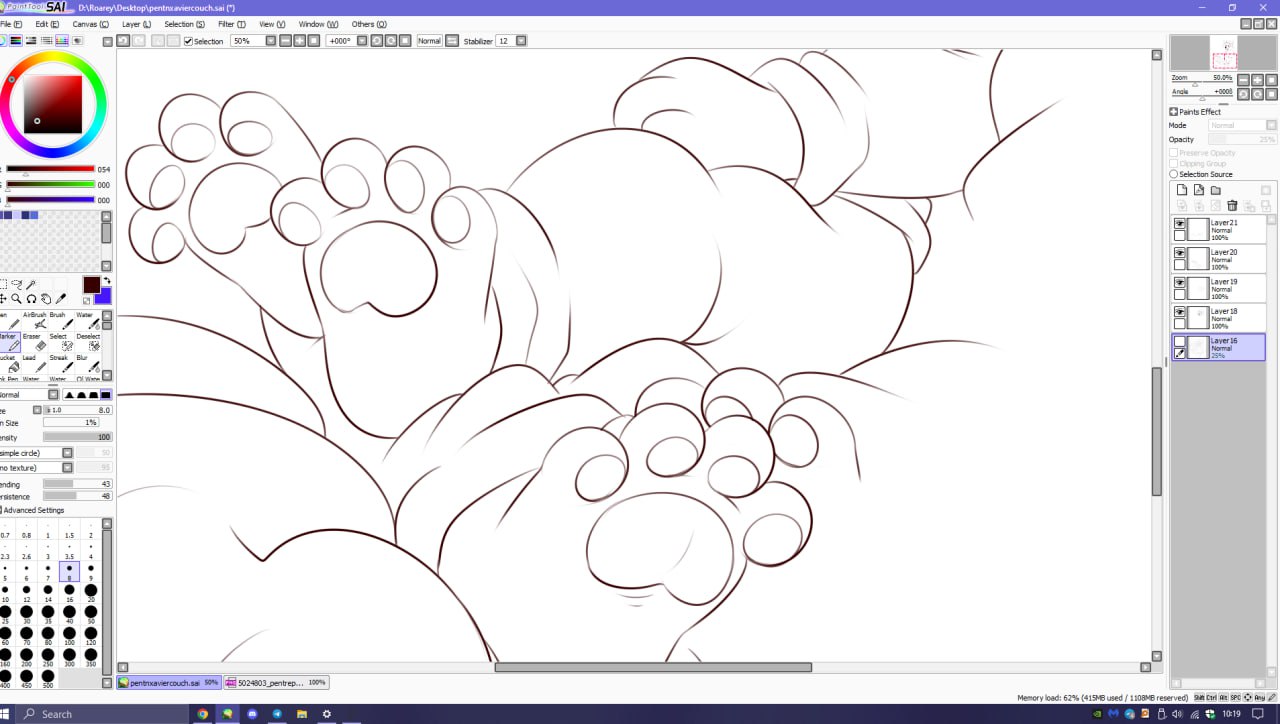
Task: Expand the brush texture (no texture) dropdown
Action: click(67, 467)
